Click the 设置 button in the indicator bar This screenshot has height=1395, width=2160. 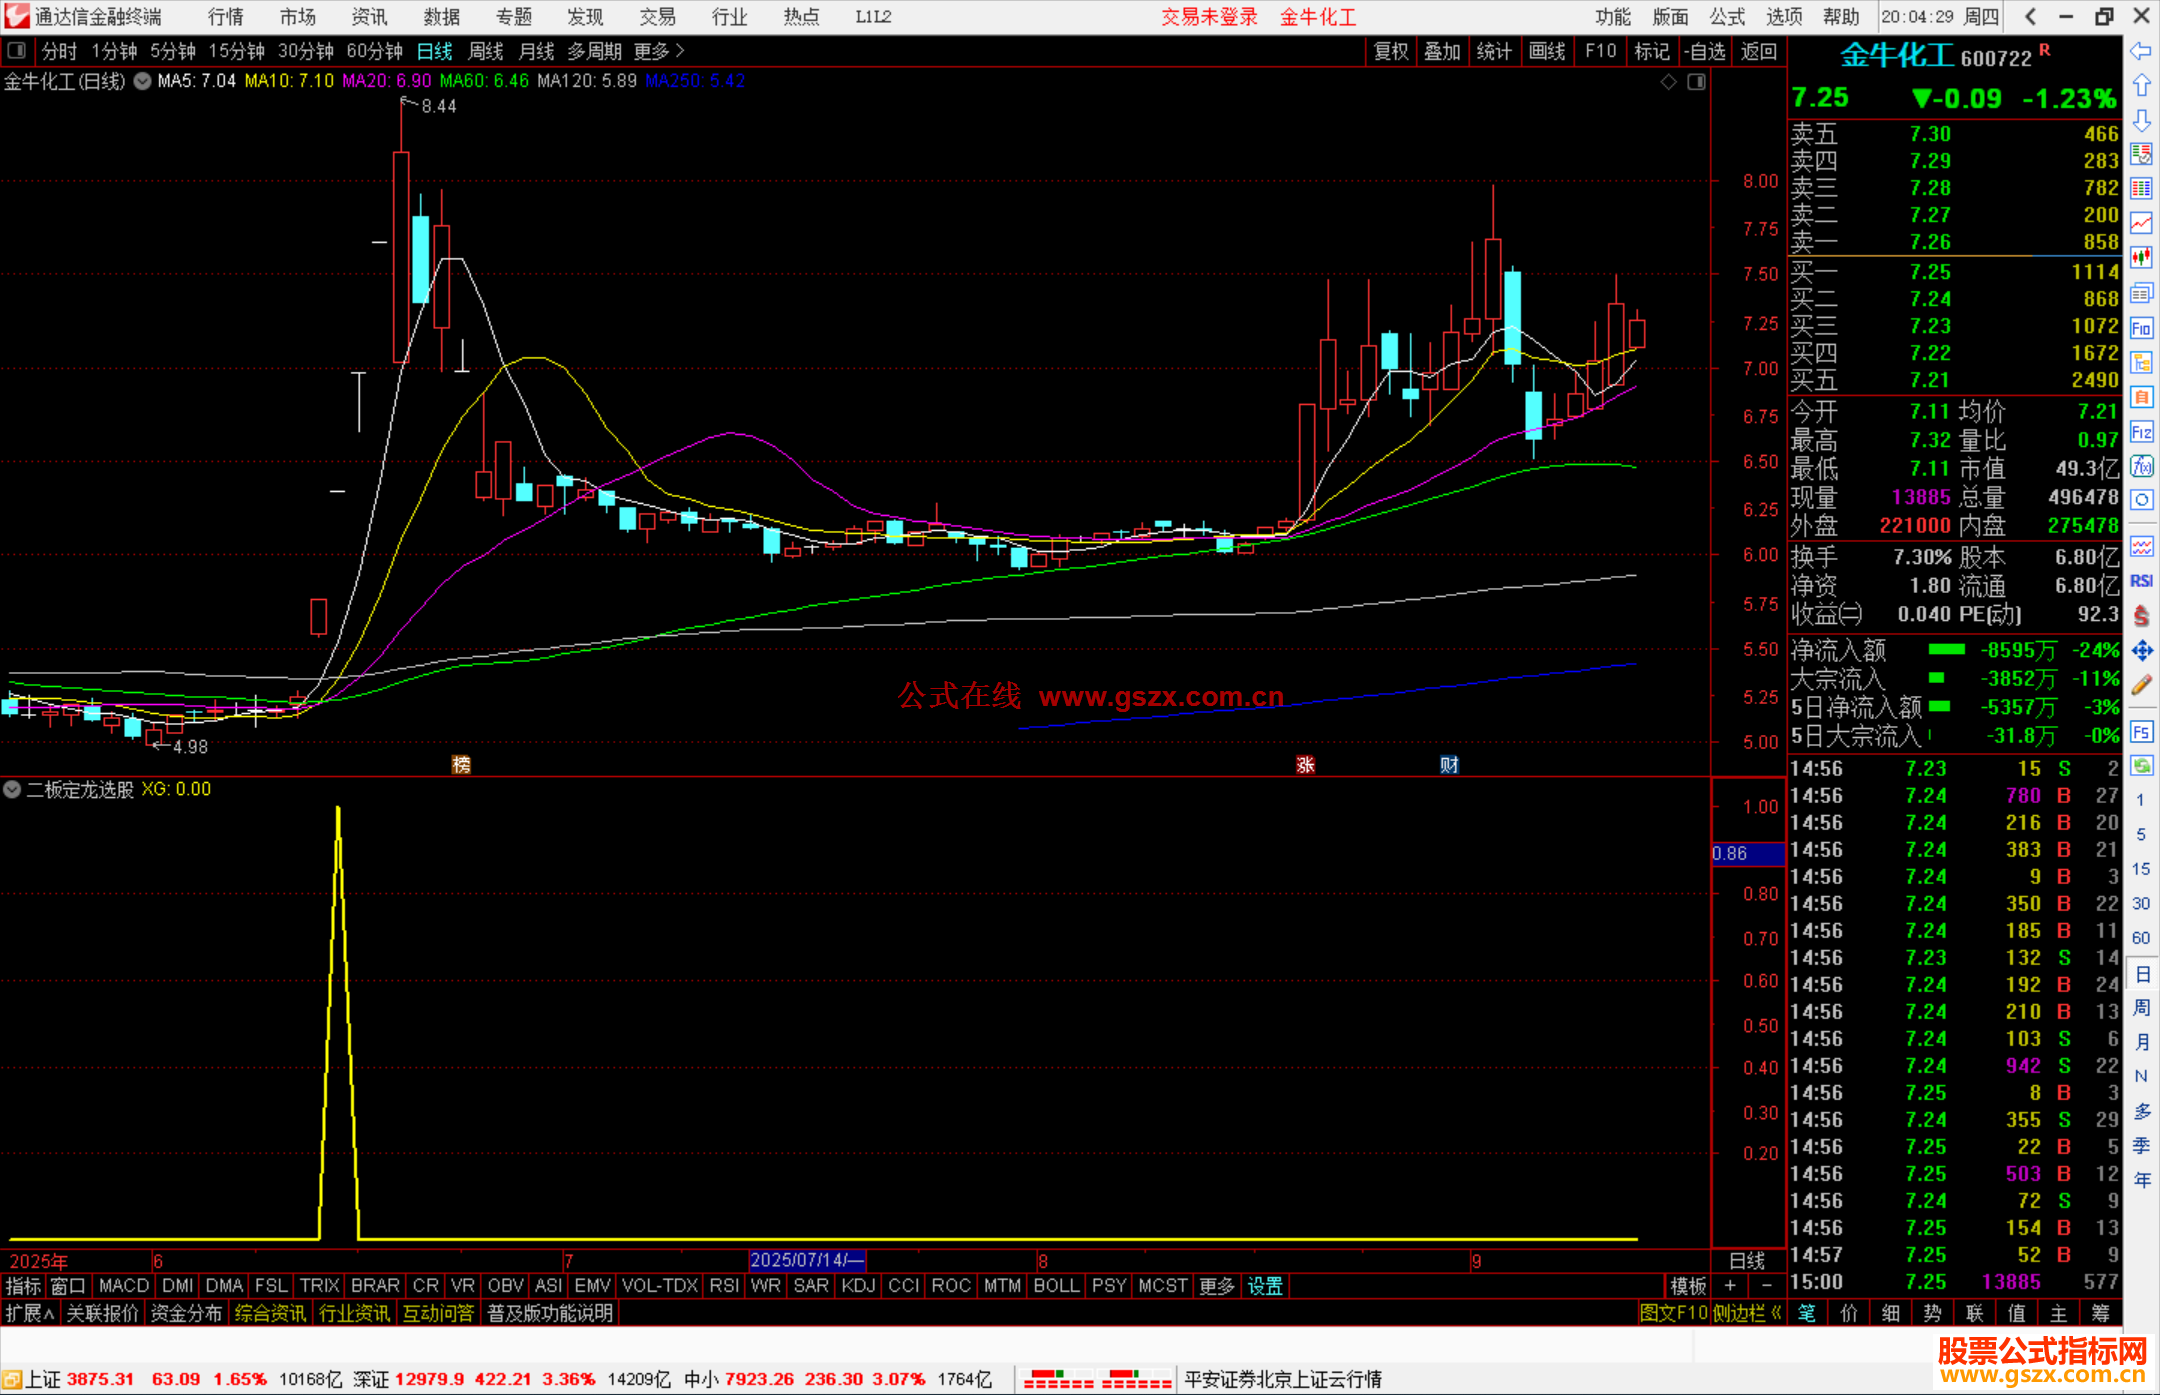point(1265,1286)
